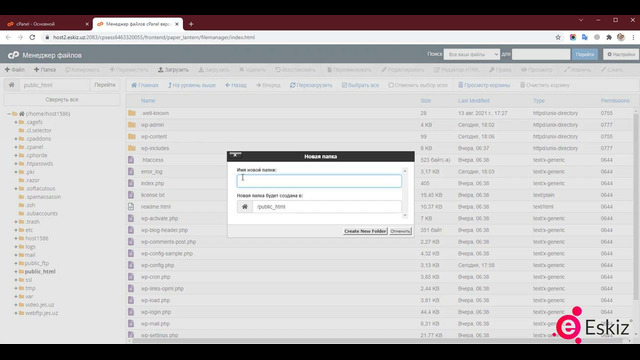Viewport: 640px width, 360px height.
Task: Select all files with Выбрать все
Action: click(360, 85)
